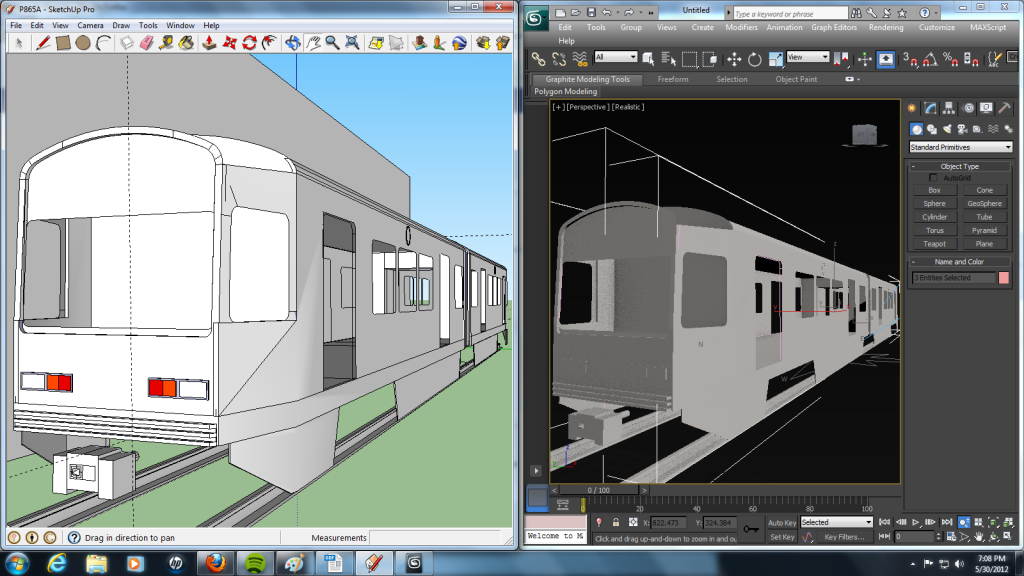Click the Save File icon in 3ds Max

[591, 12]
